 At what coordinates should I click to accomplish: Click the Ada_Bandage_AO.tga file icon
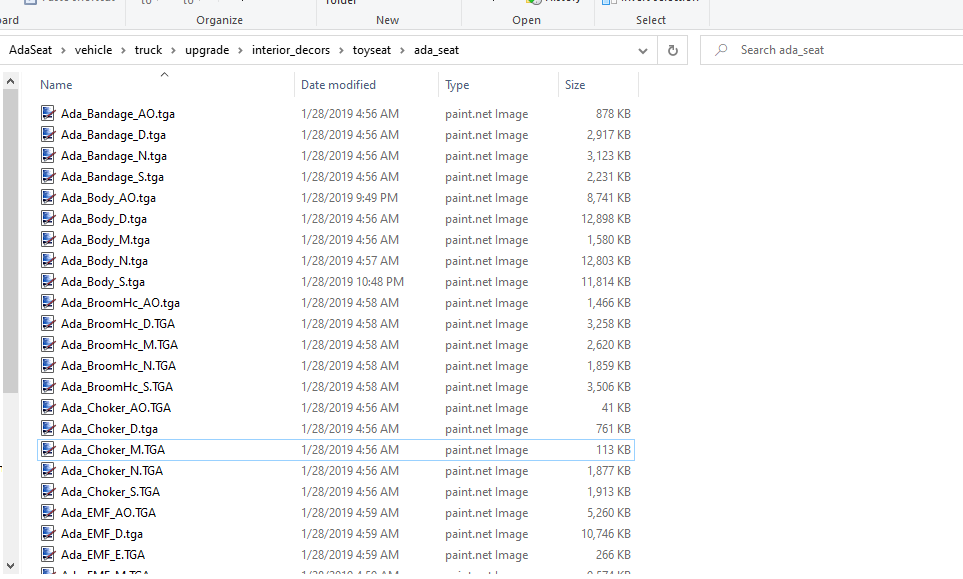[48, 113]
